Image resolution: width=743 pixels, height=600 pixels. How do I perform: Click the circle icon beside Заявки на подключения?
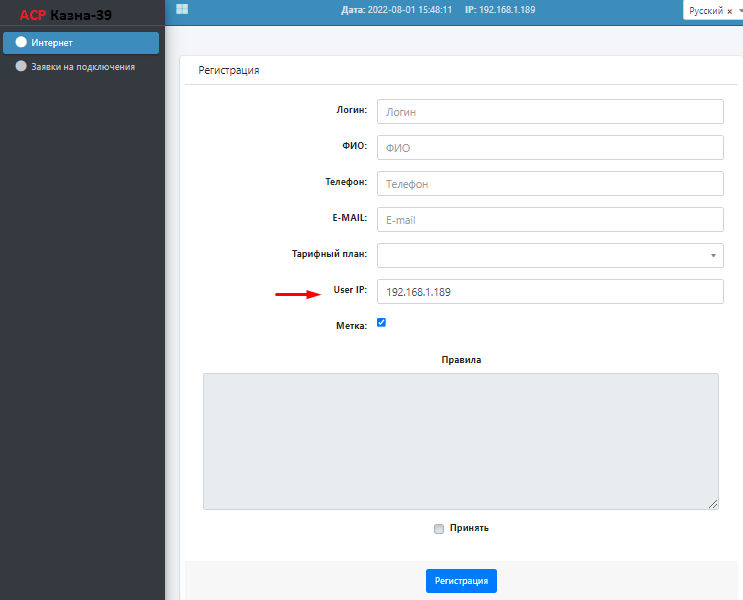click(21, 67)
